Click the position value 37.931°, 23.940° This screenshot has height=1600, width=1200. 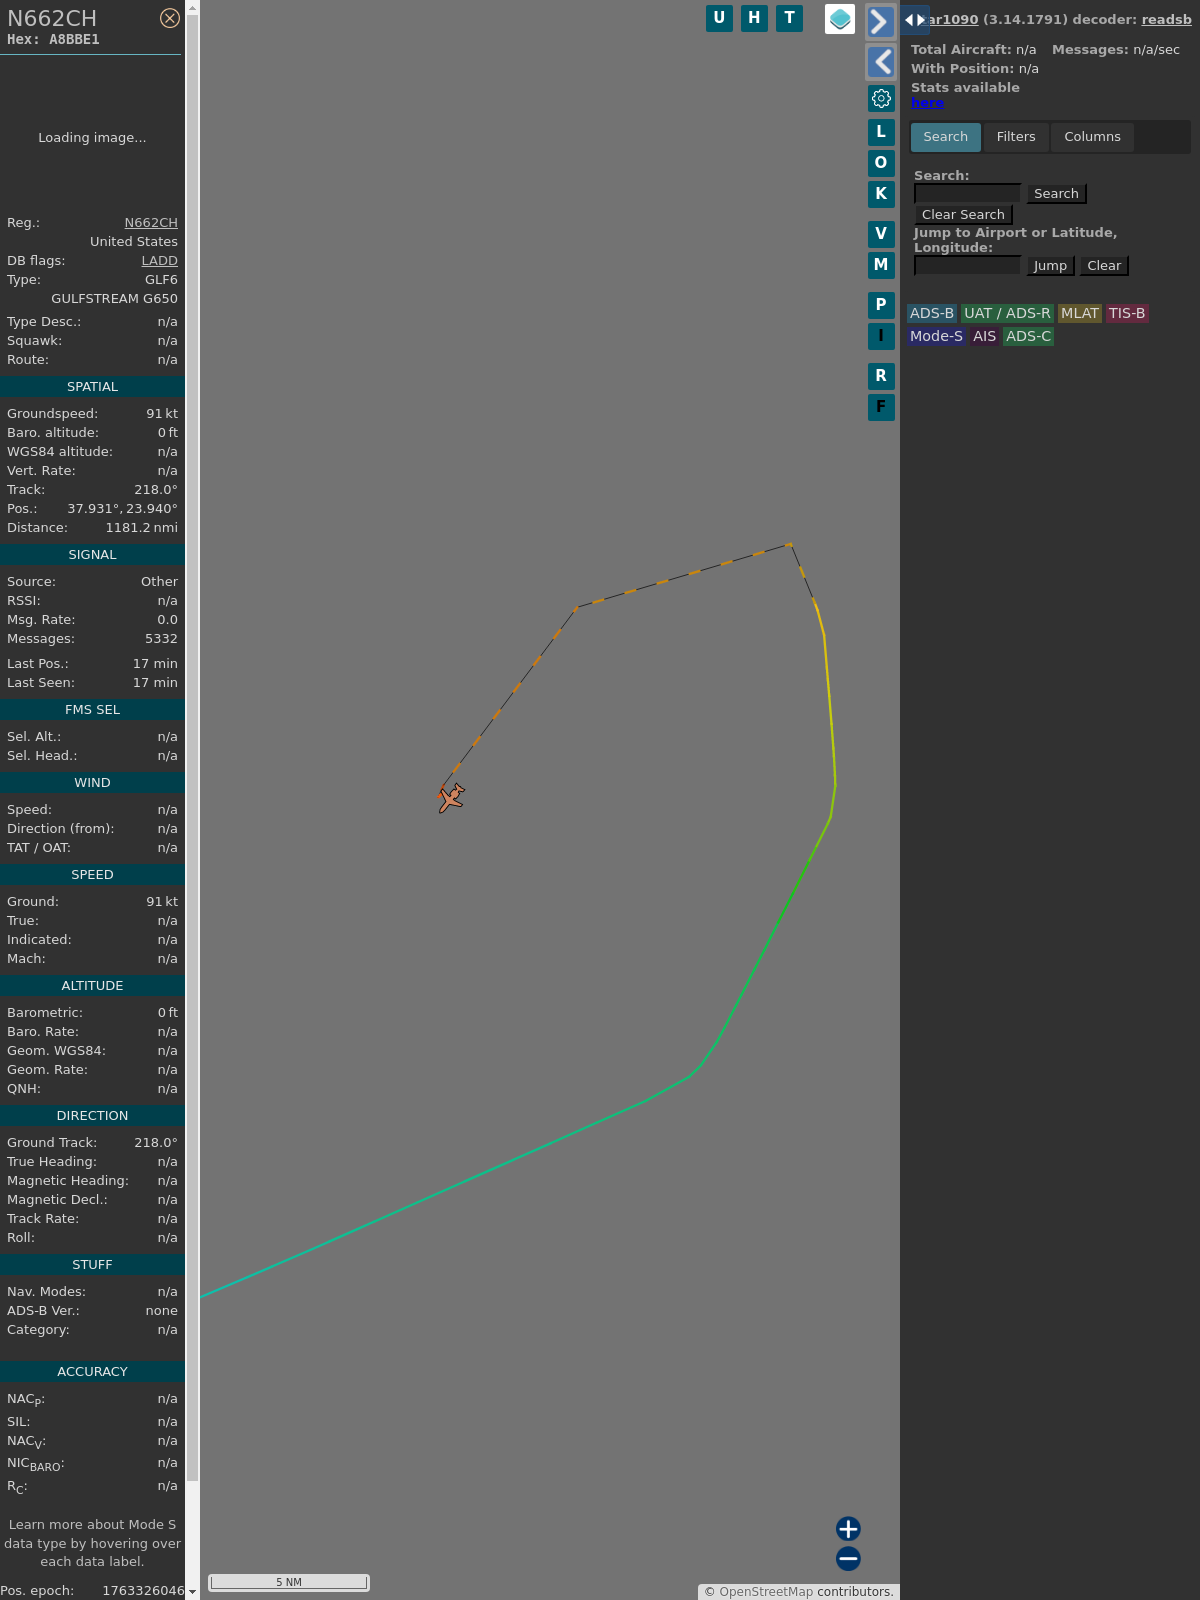pyautogui.click(x=122, y=509)
